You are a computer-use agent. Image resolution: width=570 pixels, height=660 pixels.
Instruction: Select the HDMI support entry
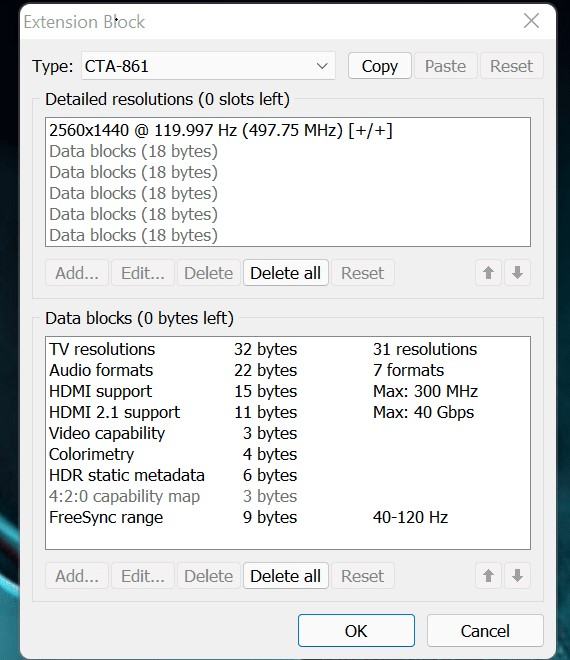click(288, 391)
